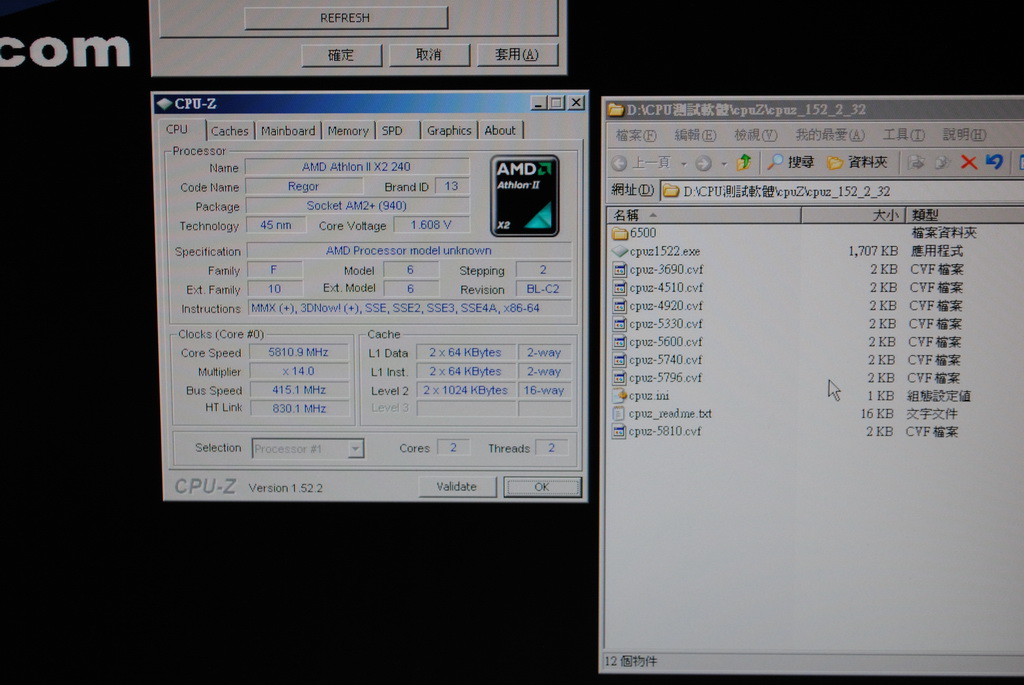This screenshot has height=685, width=1024.
Task: Click the Move To toolbar icon
Action: (916, 162)
